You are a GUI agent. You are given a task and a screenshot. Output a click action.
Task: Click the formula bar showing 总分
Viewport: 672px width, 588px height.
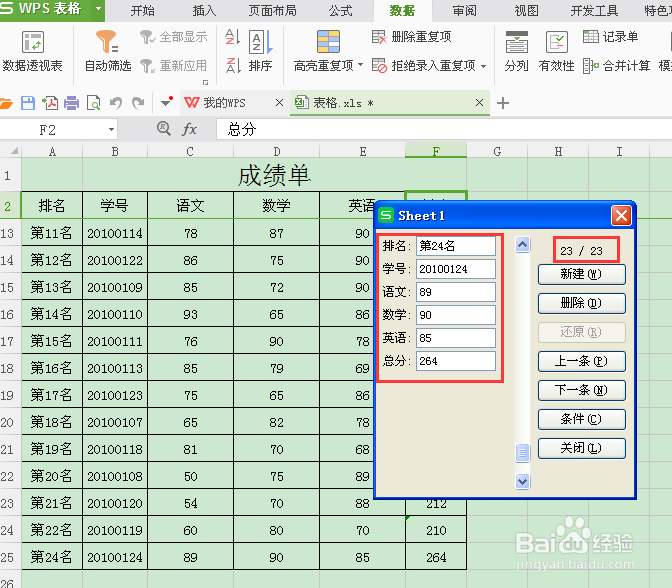point(444,129)
